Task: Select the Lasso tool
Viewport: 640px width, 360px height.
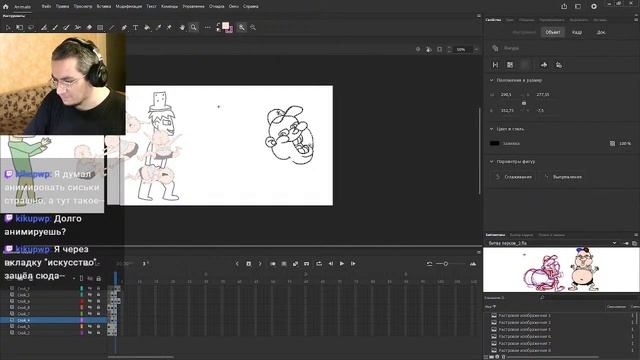Action: (x=31, y=27)
